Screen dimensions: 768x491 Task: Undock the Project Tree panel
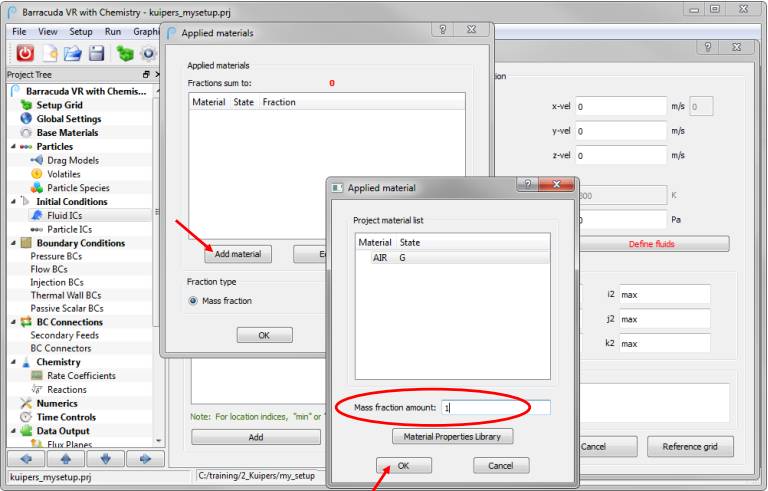[x=146, y=74]
